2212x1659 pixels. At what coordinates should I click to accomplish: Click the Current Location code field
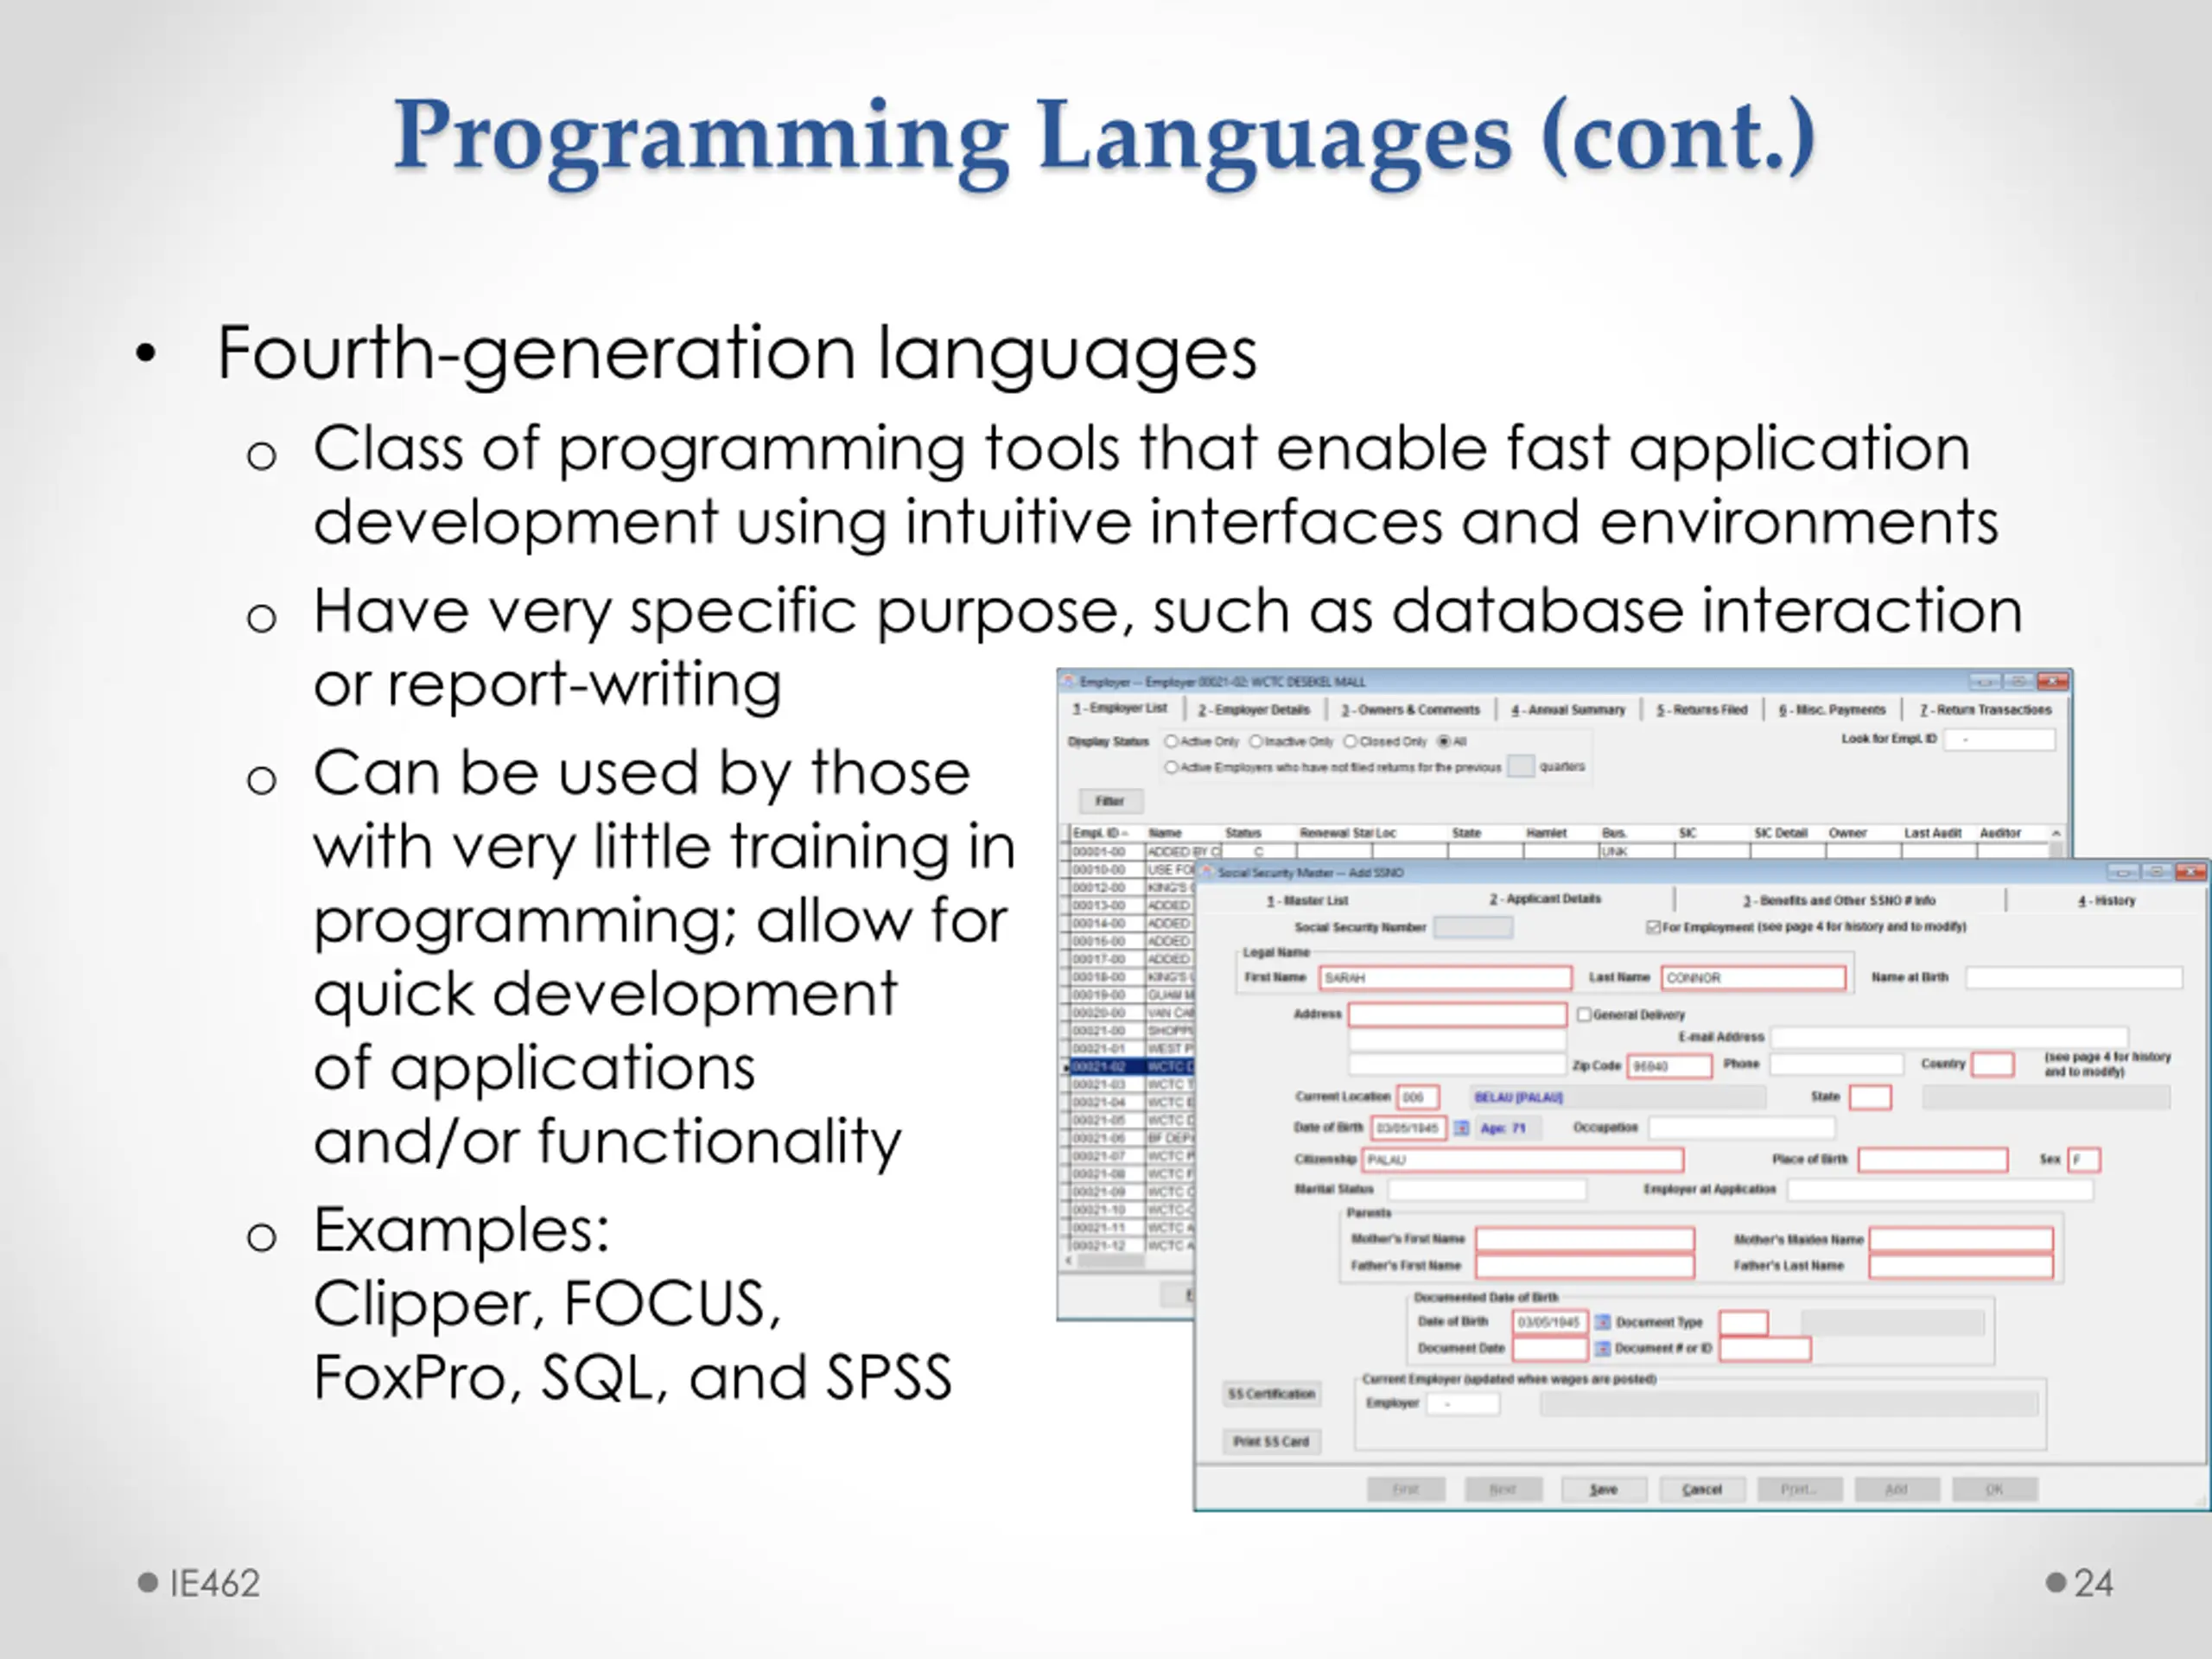(x=1418, y=1097)
